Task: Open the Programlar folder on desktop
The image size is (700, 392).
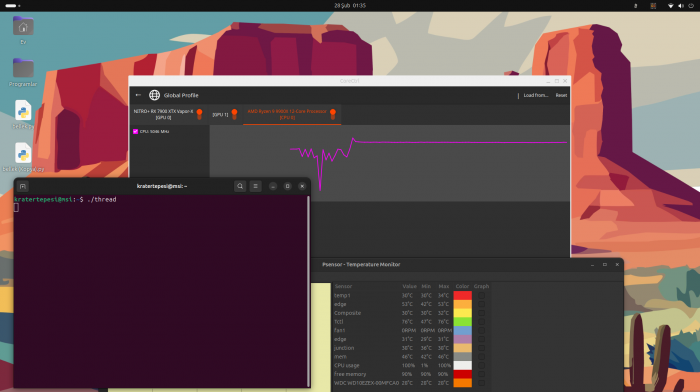Action: 23,68
